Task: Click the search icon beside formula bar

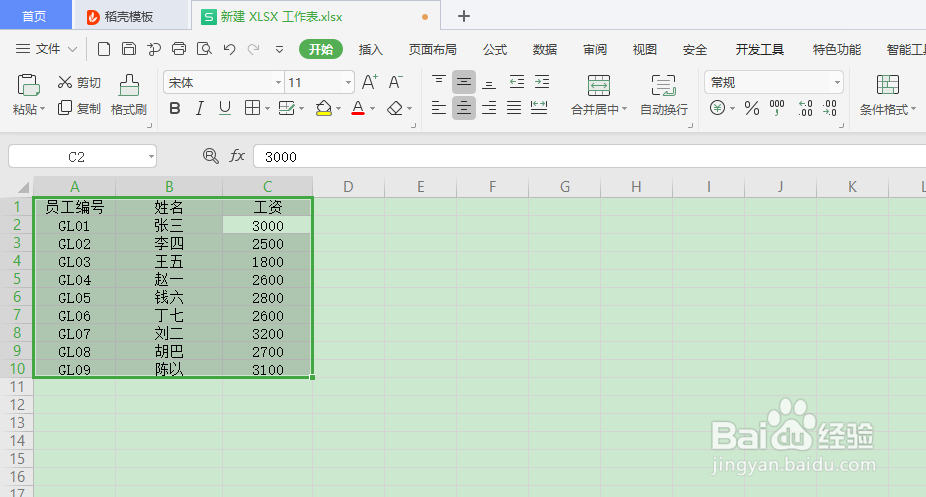Action: click(211, 156)
